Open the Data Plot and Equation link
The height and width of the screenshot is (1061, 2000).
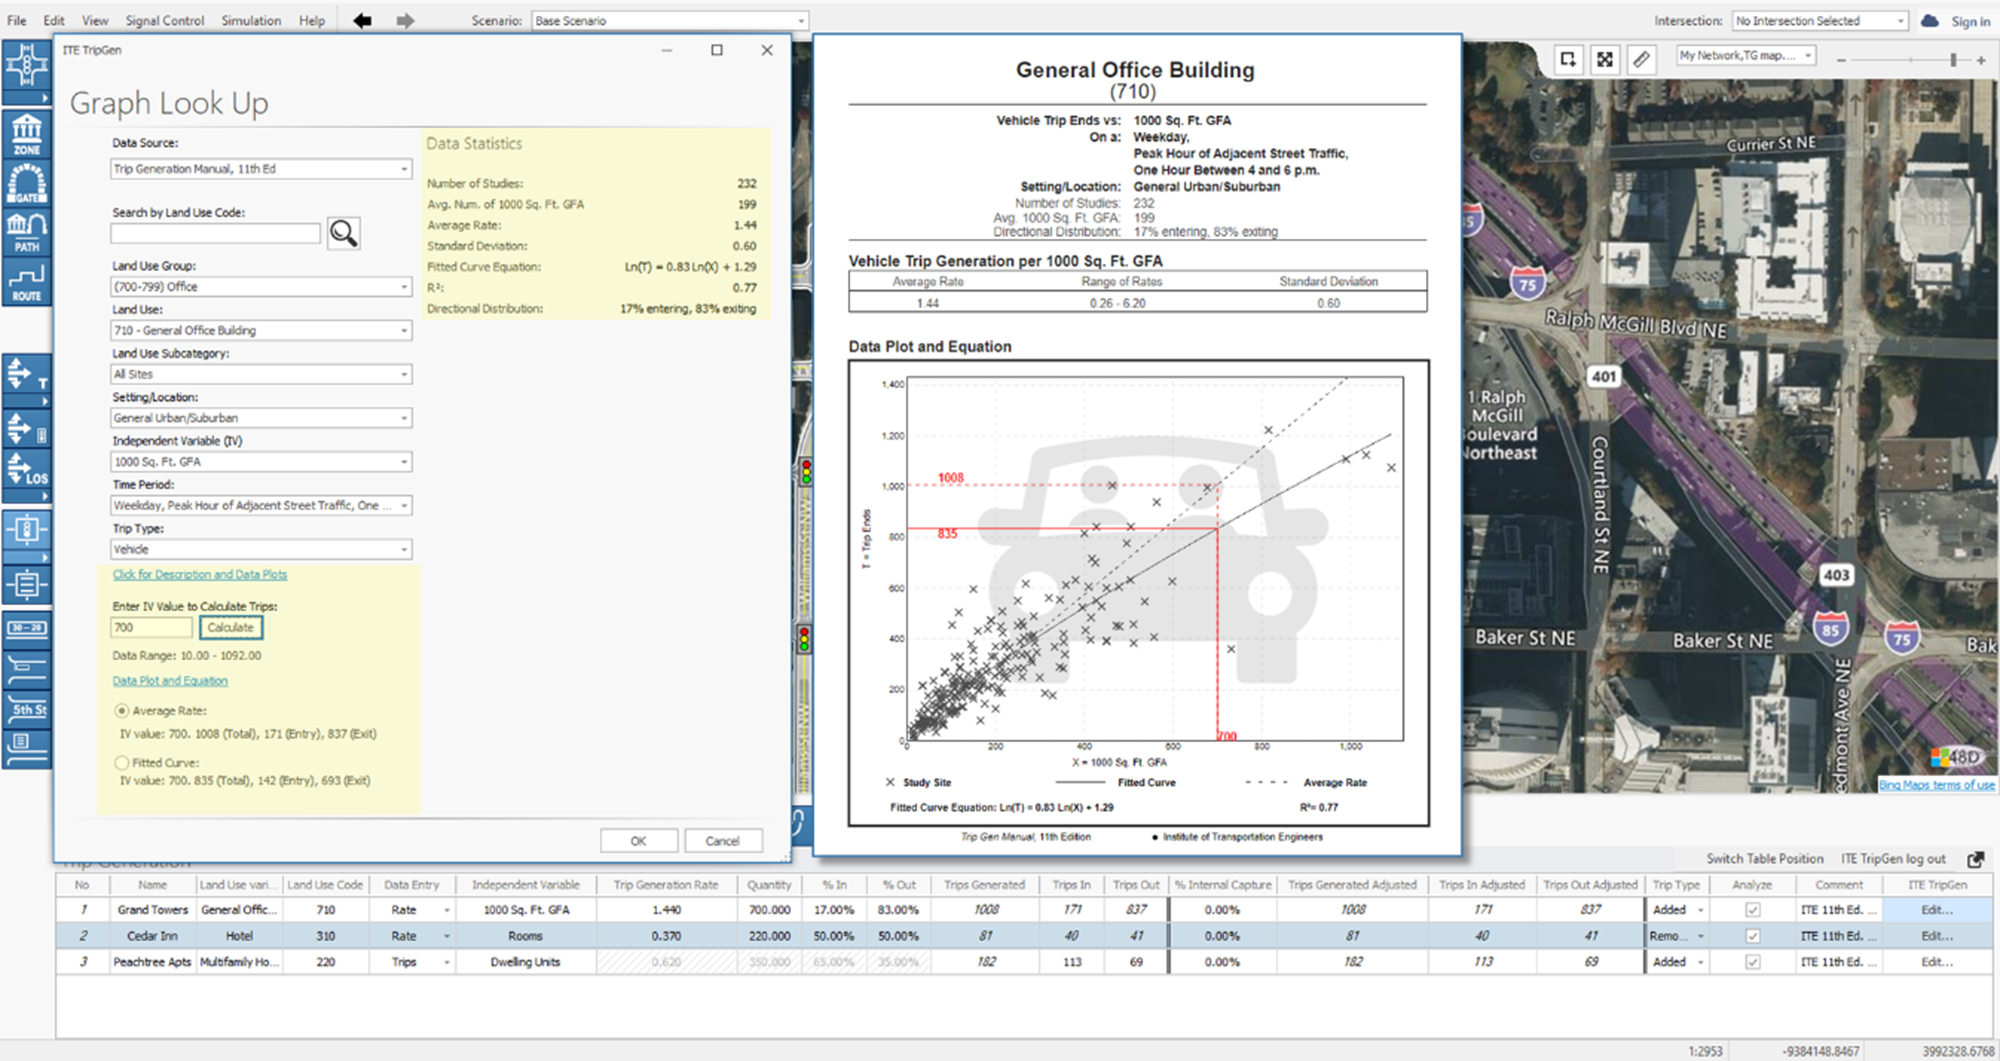(170, 681)
